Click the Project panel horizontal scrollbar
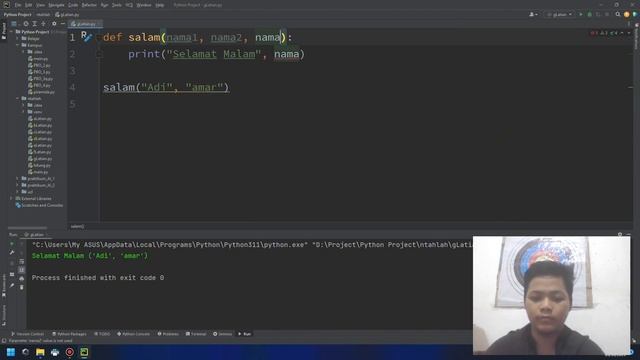Image resolution: width=640 pixels, height=360 pixels. click(27, 228)
